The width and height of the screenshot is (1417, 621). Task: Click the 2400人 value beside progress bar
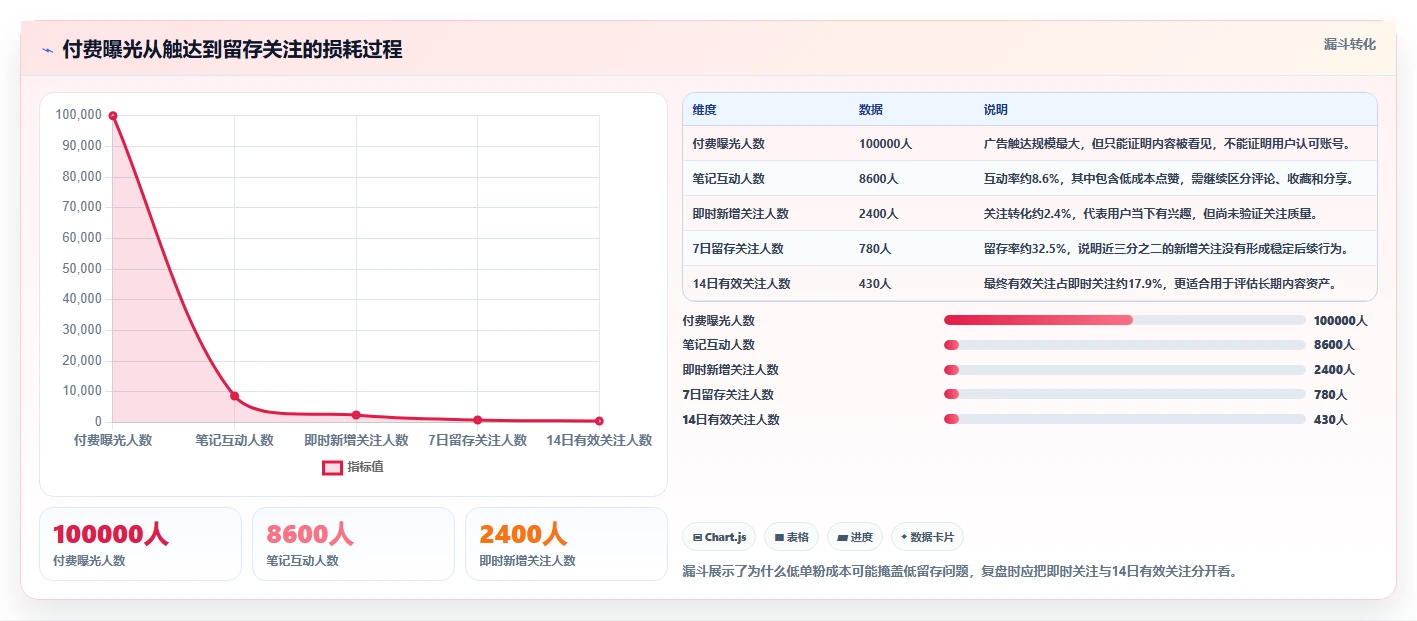(1334, 370)
